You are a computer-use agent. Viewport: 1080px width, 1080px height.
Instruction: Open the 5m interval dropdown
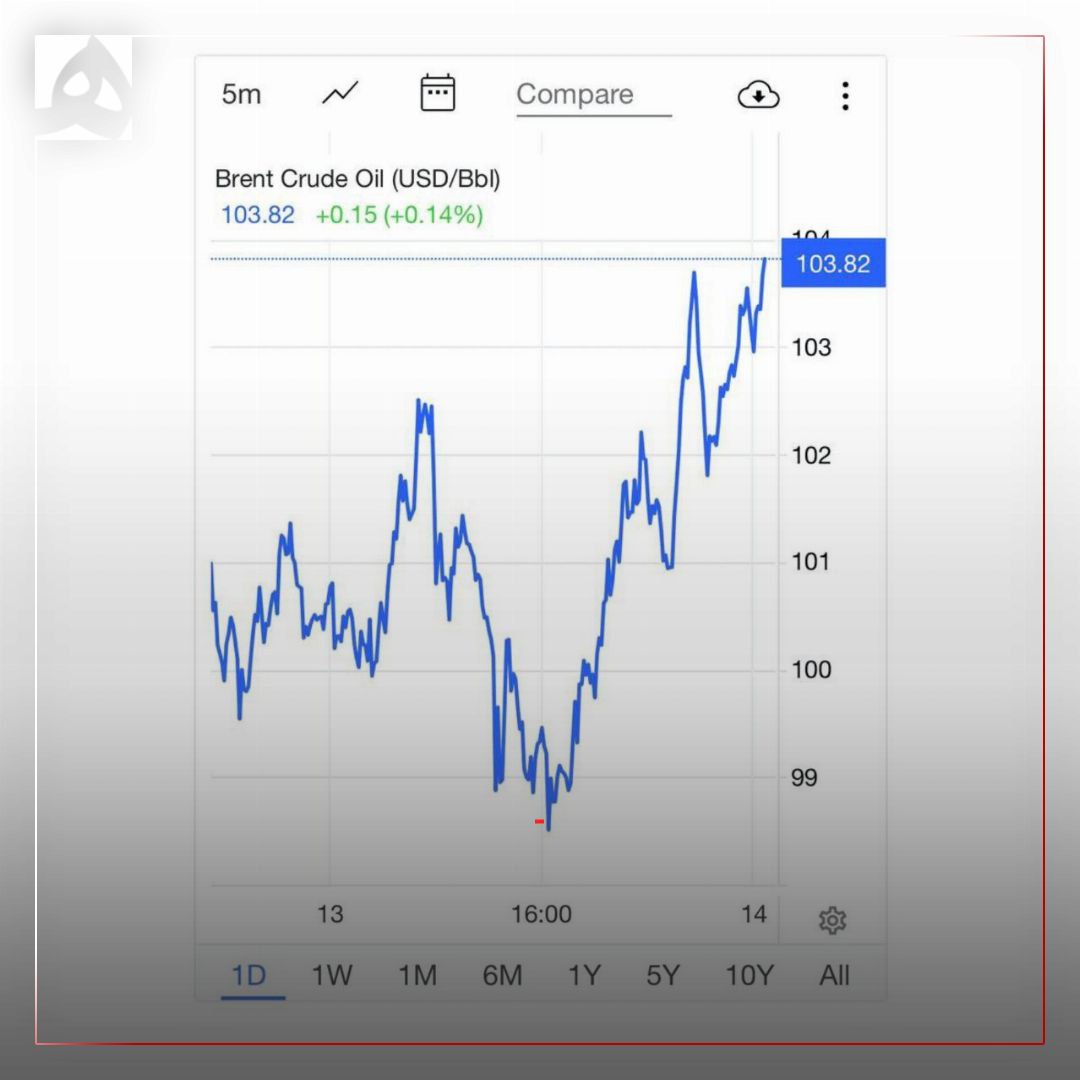[241, 94]
